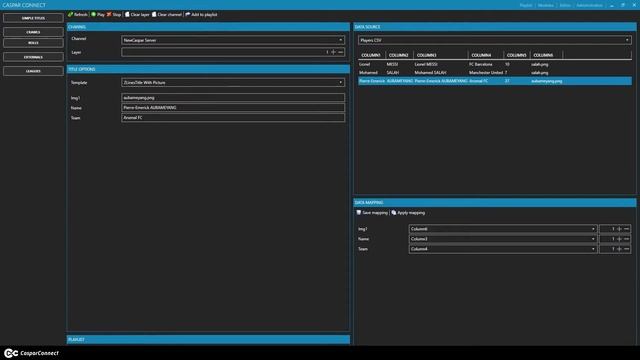The width and height of the screenshot is (640, 360).
Task: Click the FC Barcelona cell
Action: 480,64
